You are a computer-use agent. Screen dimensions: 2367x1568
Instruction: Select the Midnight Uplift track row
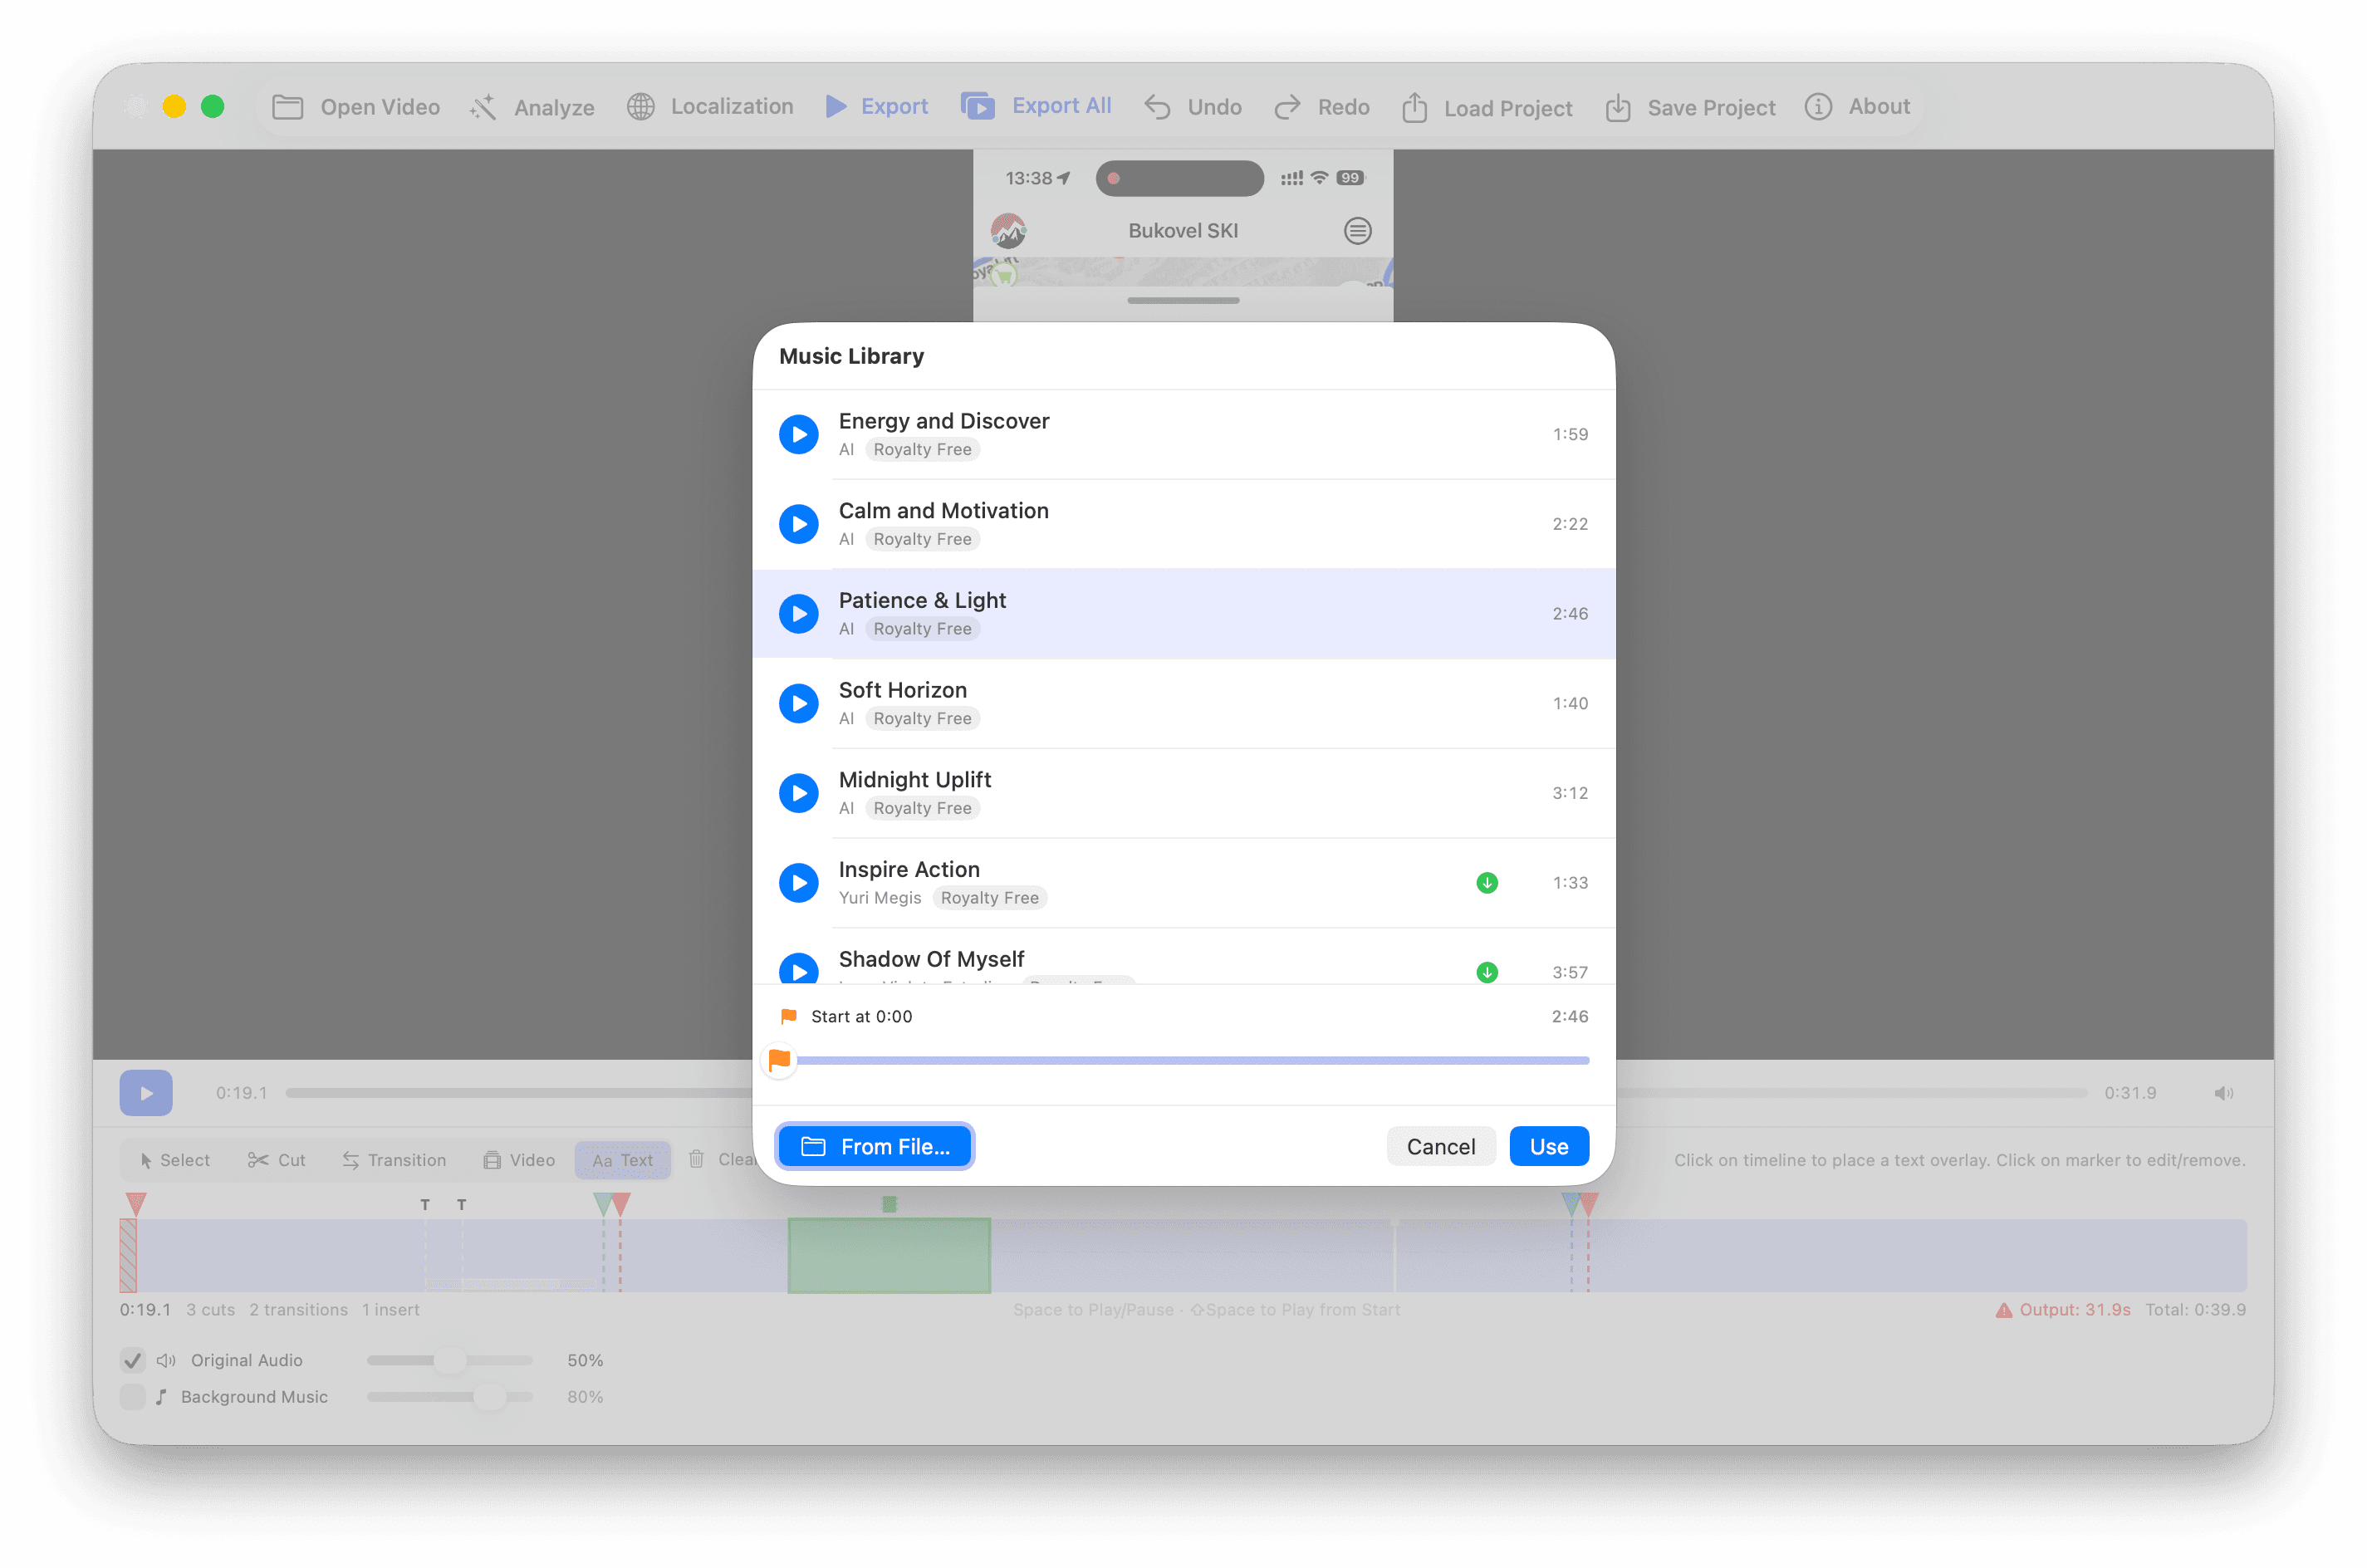click(1183, 793)
